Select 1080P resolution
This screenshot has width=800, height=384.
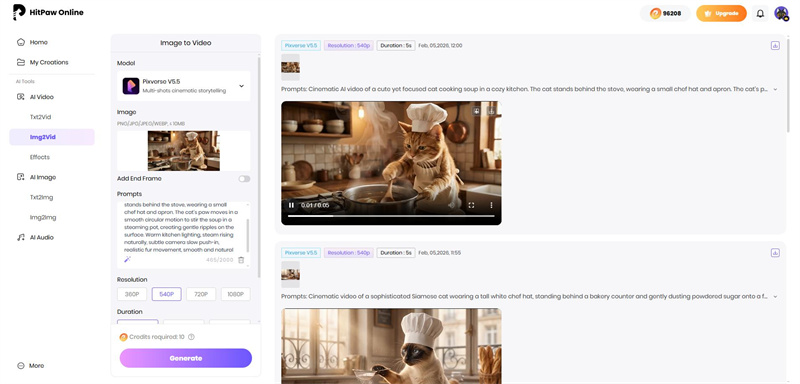(236, 294)
